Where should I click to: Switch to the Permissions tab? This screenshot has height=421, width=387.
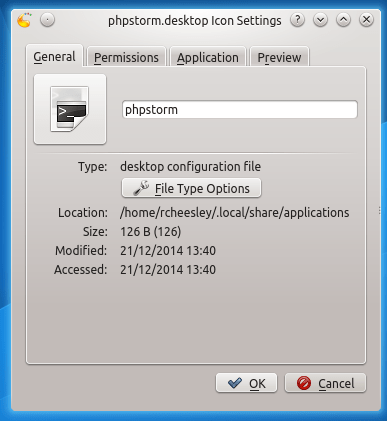[126, 57]
